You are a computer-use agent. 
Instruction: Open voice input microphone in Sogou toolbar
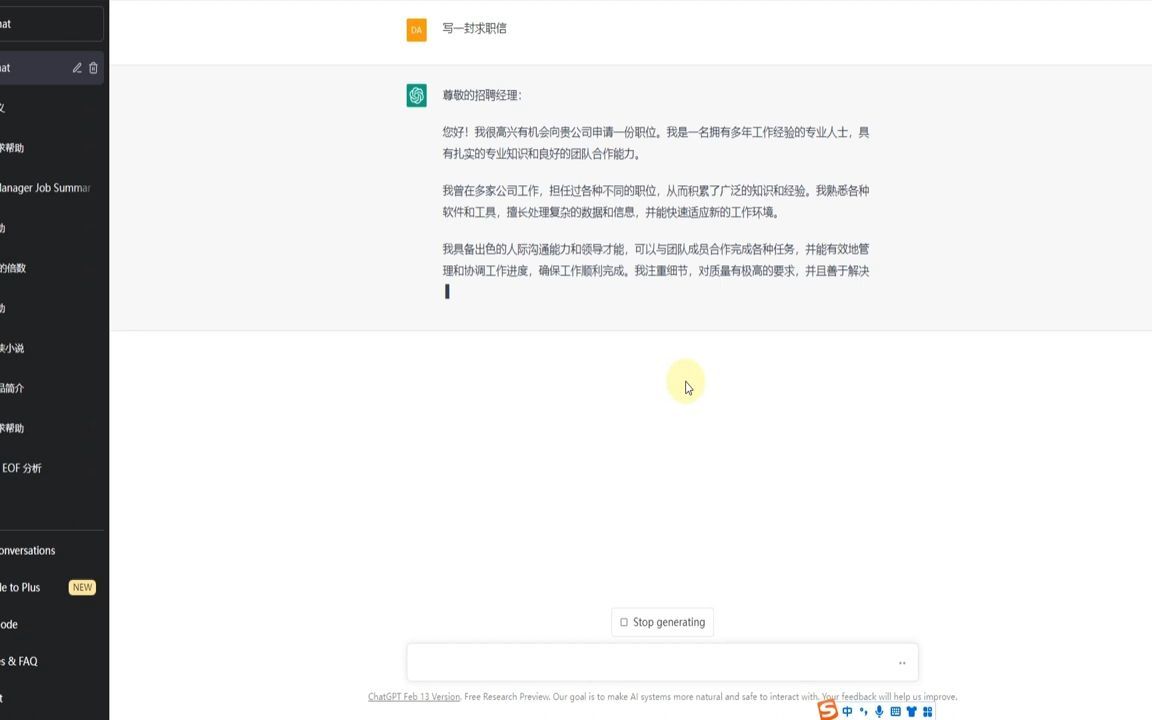[x=879, y=711]
